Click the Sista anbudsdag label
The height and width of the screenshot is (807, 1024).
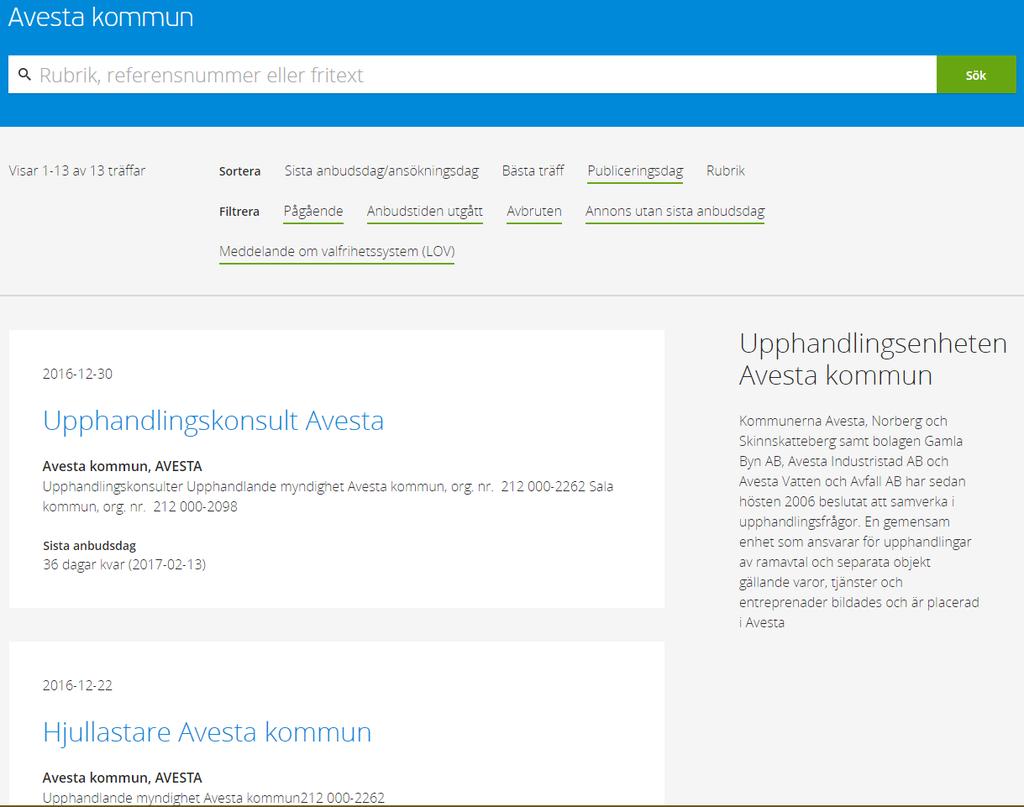point(89,546)
